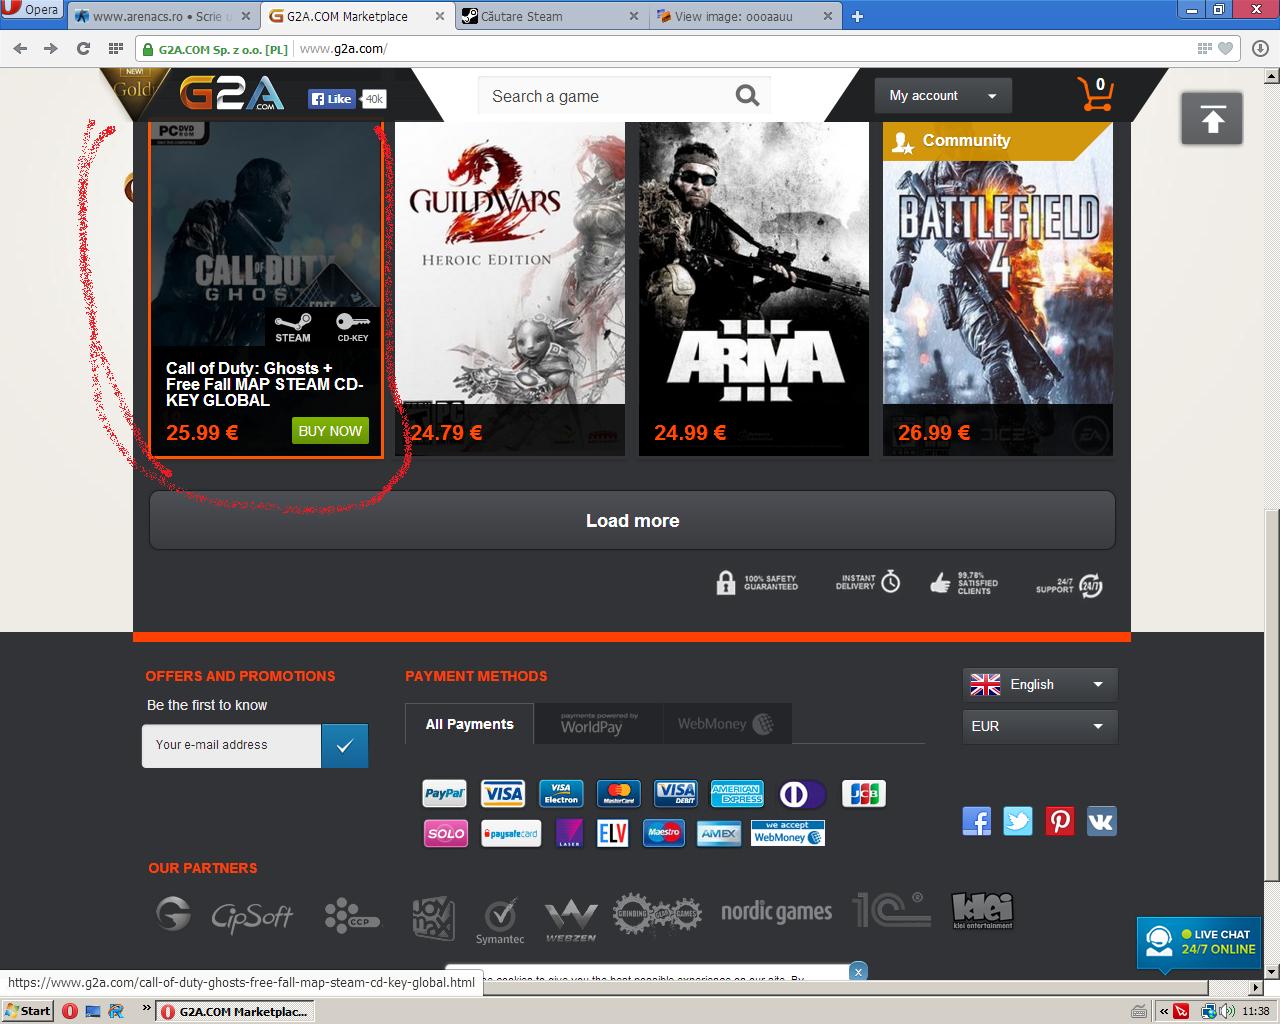Click the green BUY NOW button
Screen dimensions: 1280x1024
[330, 431]
